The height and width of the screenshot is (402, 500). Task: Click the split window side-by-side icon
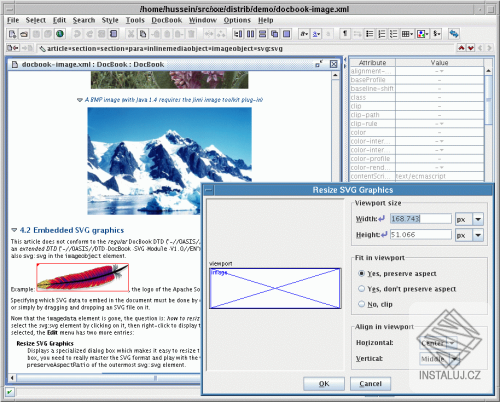click(x=238, y=34)
